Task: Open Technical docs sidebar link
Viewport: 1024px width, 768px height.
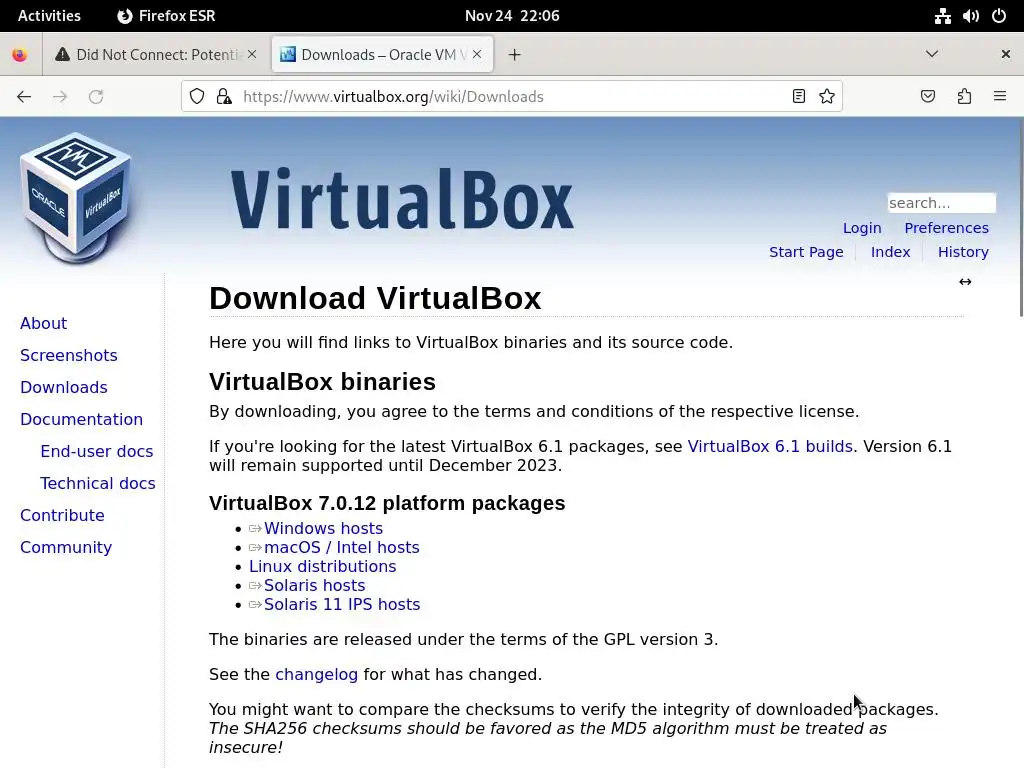Action: point(98,483)
